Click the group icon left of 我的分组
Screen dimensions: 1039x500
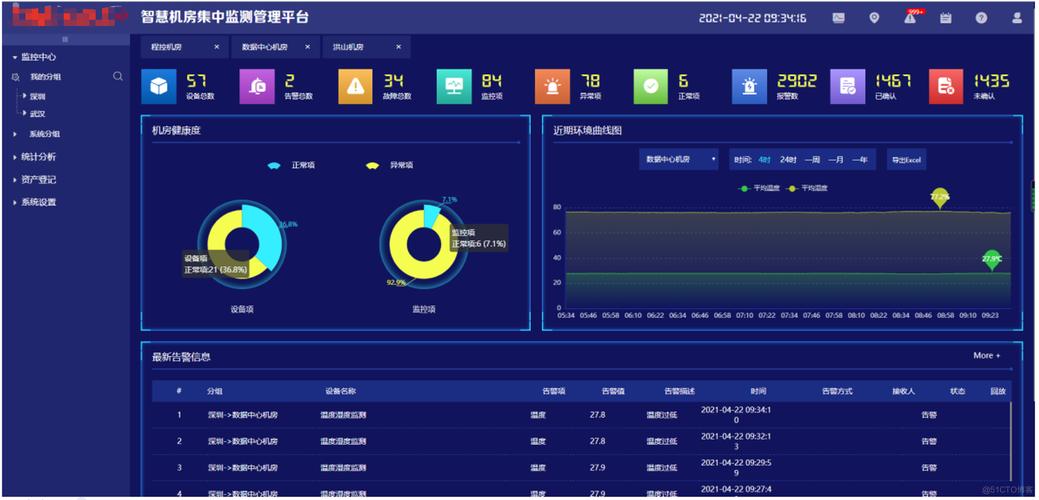[x=15, y=77]
